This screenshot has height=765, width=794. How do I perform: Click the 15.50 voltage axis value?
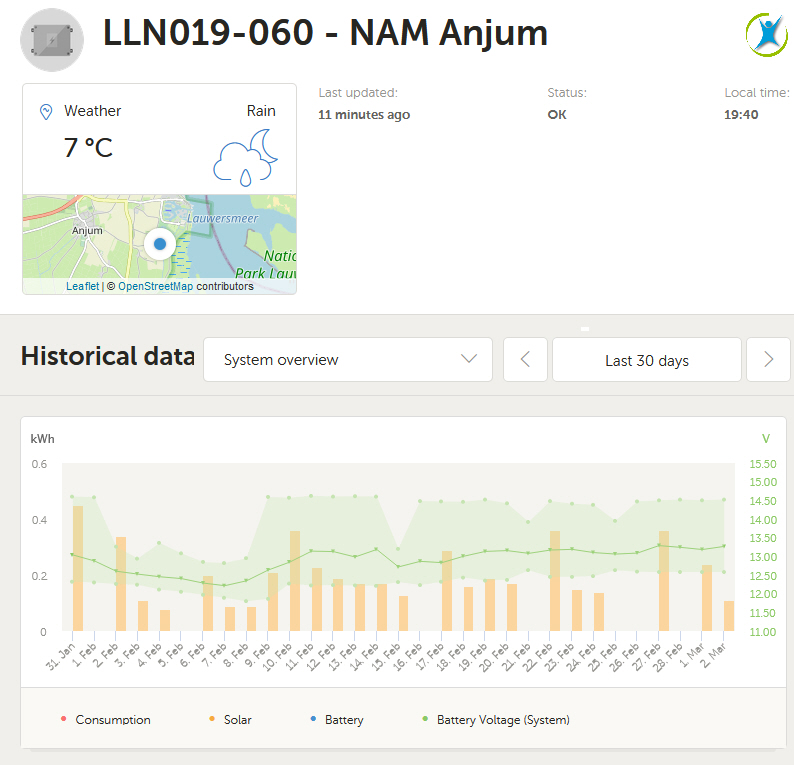(763, 464)
